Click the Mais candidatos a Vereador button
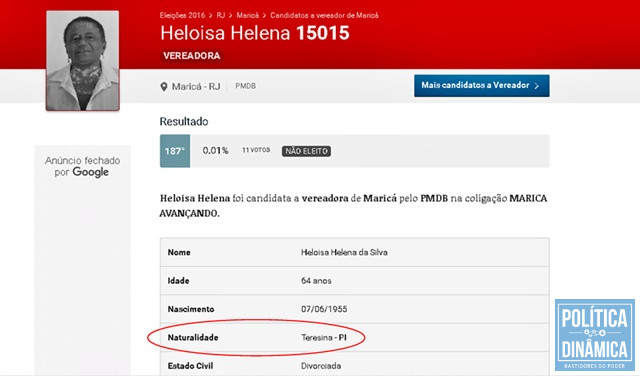Screen dimensions: 640x376 pyautogui.click(x=482, y=86)
